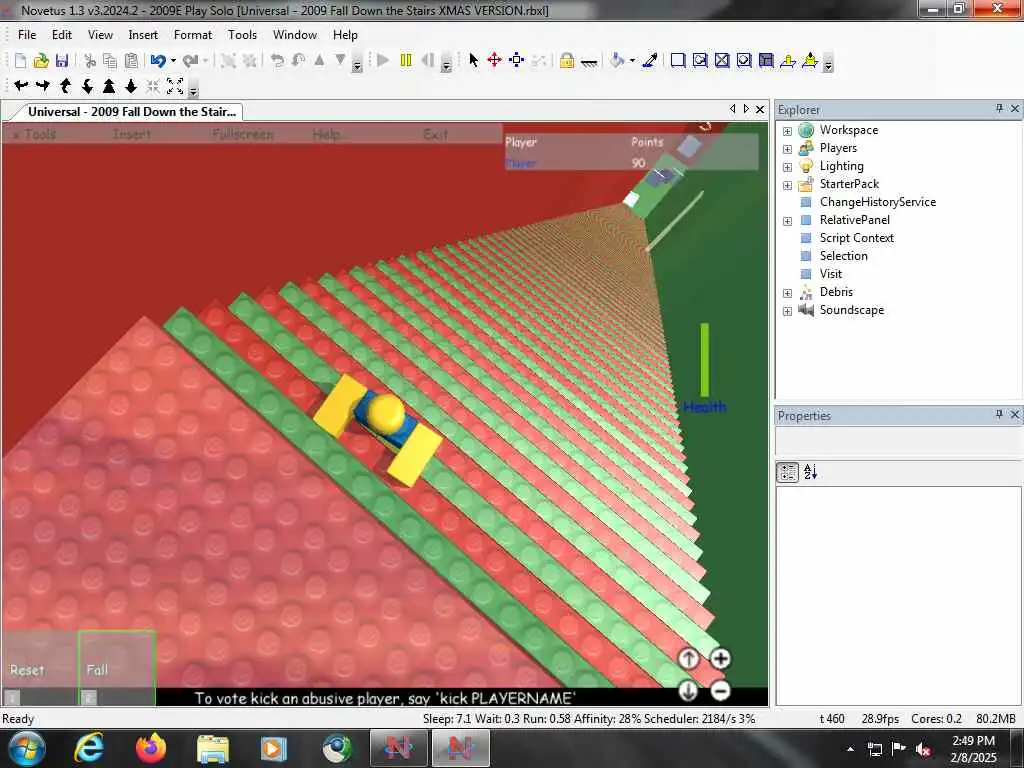Click the Run play arrow in toolbar

click(x=383, y=61)
